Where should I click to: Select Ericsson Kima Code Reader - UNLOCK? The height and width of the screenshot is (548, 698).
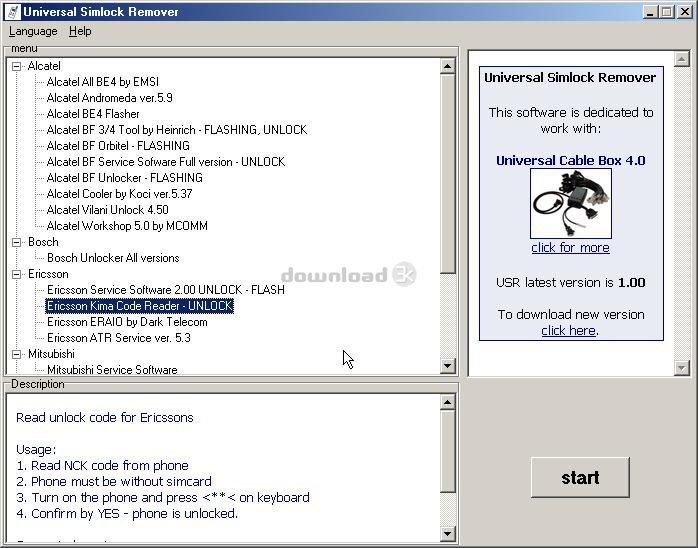coord(139,306)
